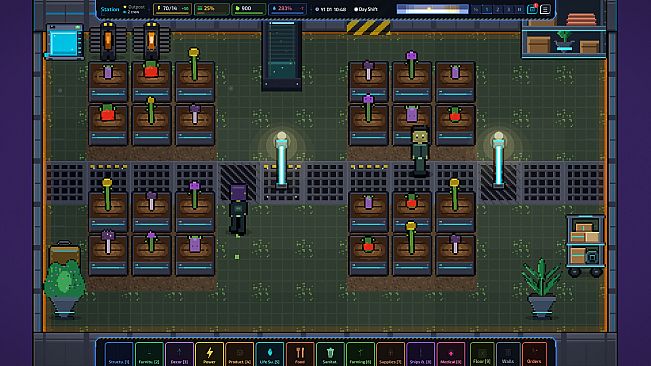Click the pause button in speed controls

point(519,9)
